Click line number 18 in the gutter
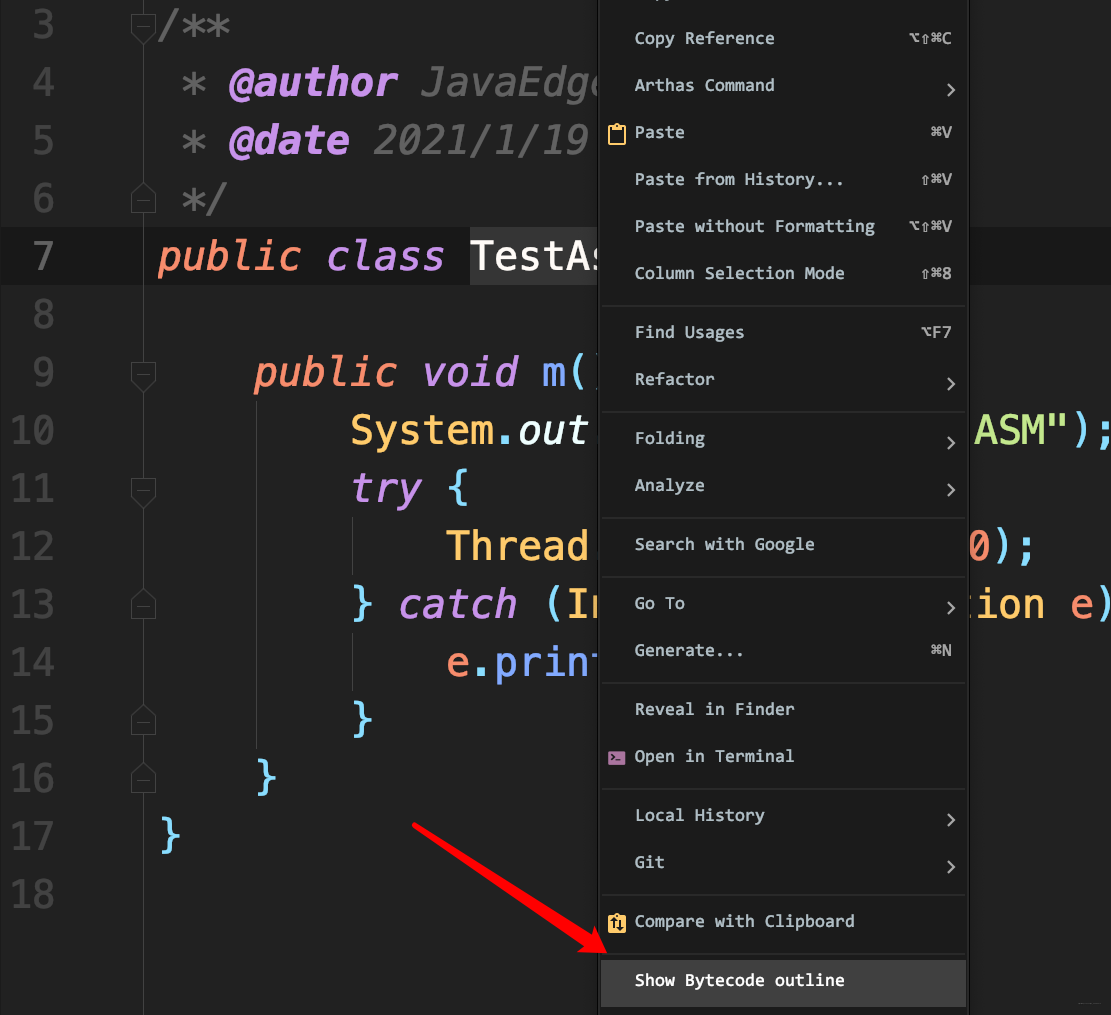This screenshot has width=1111, height=1015. (x=31, y=894)
